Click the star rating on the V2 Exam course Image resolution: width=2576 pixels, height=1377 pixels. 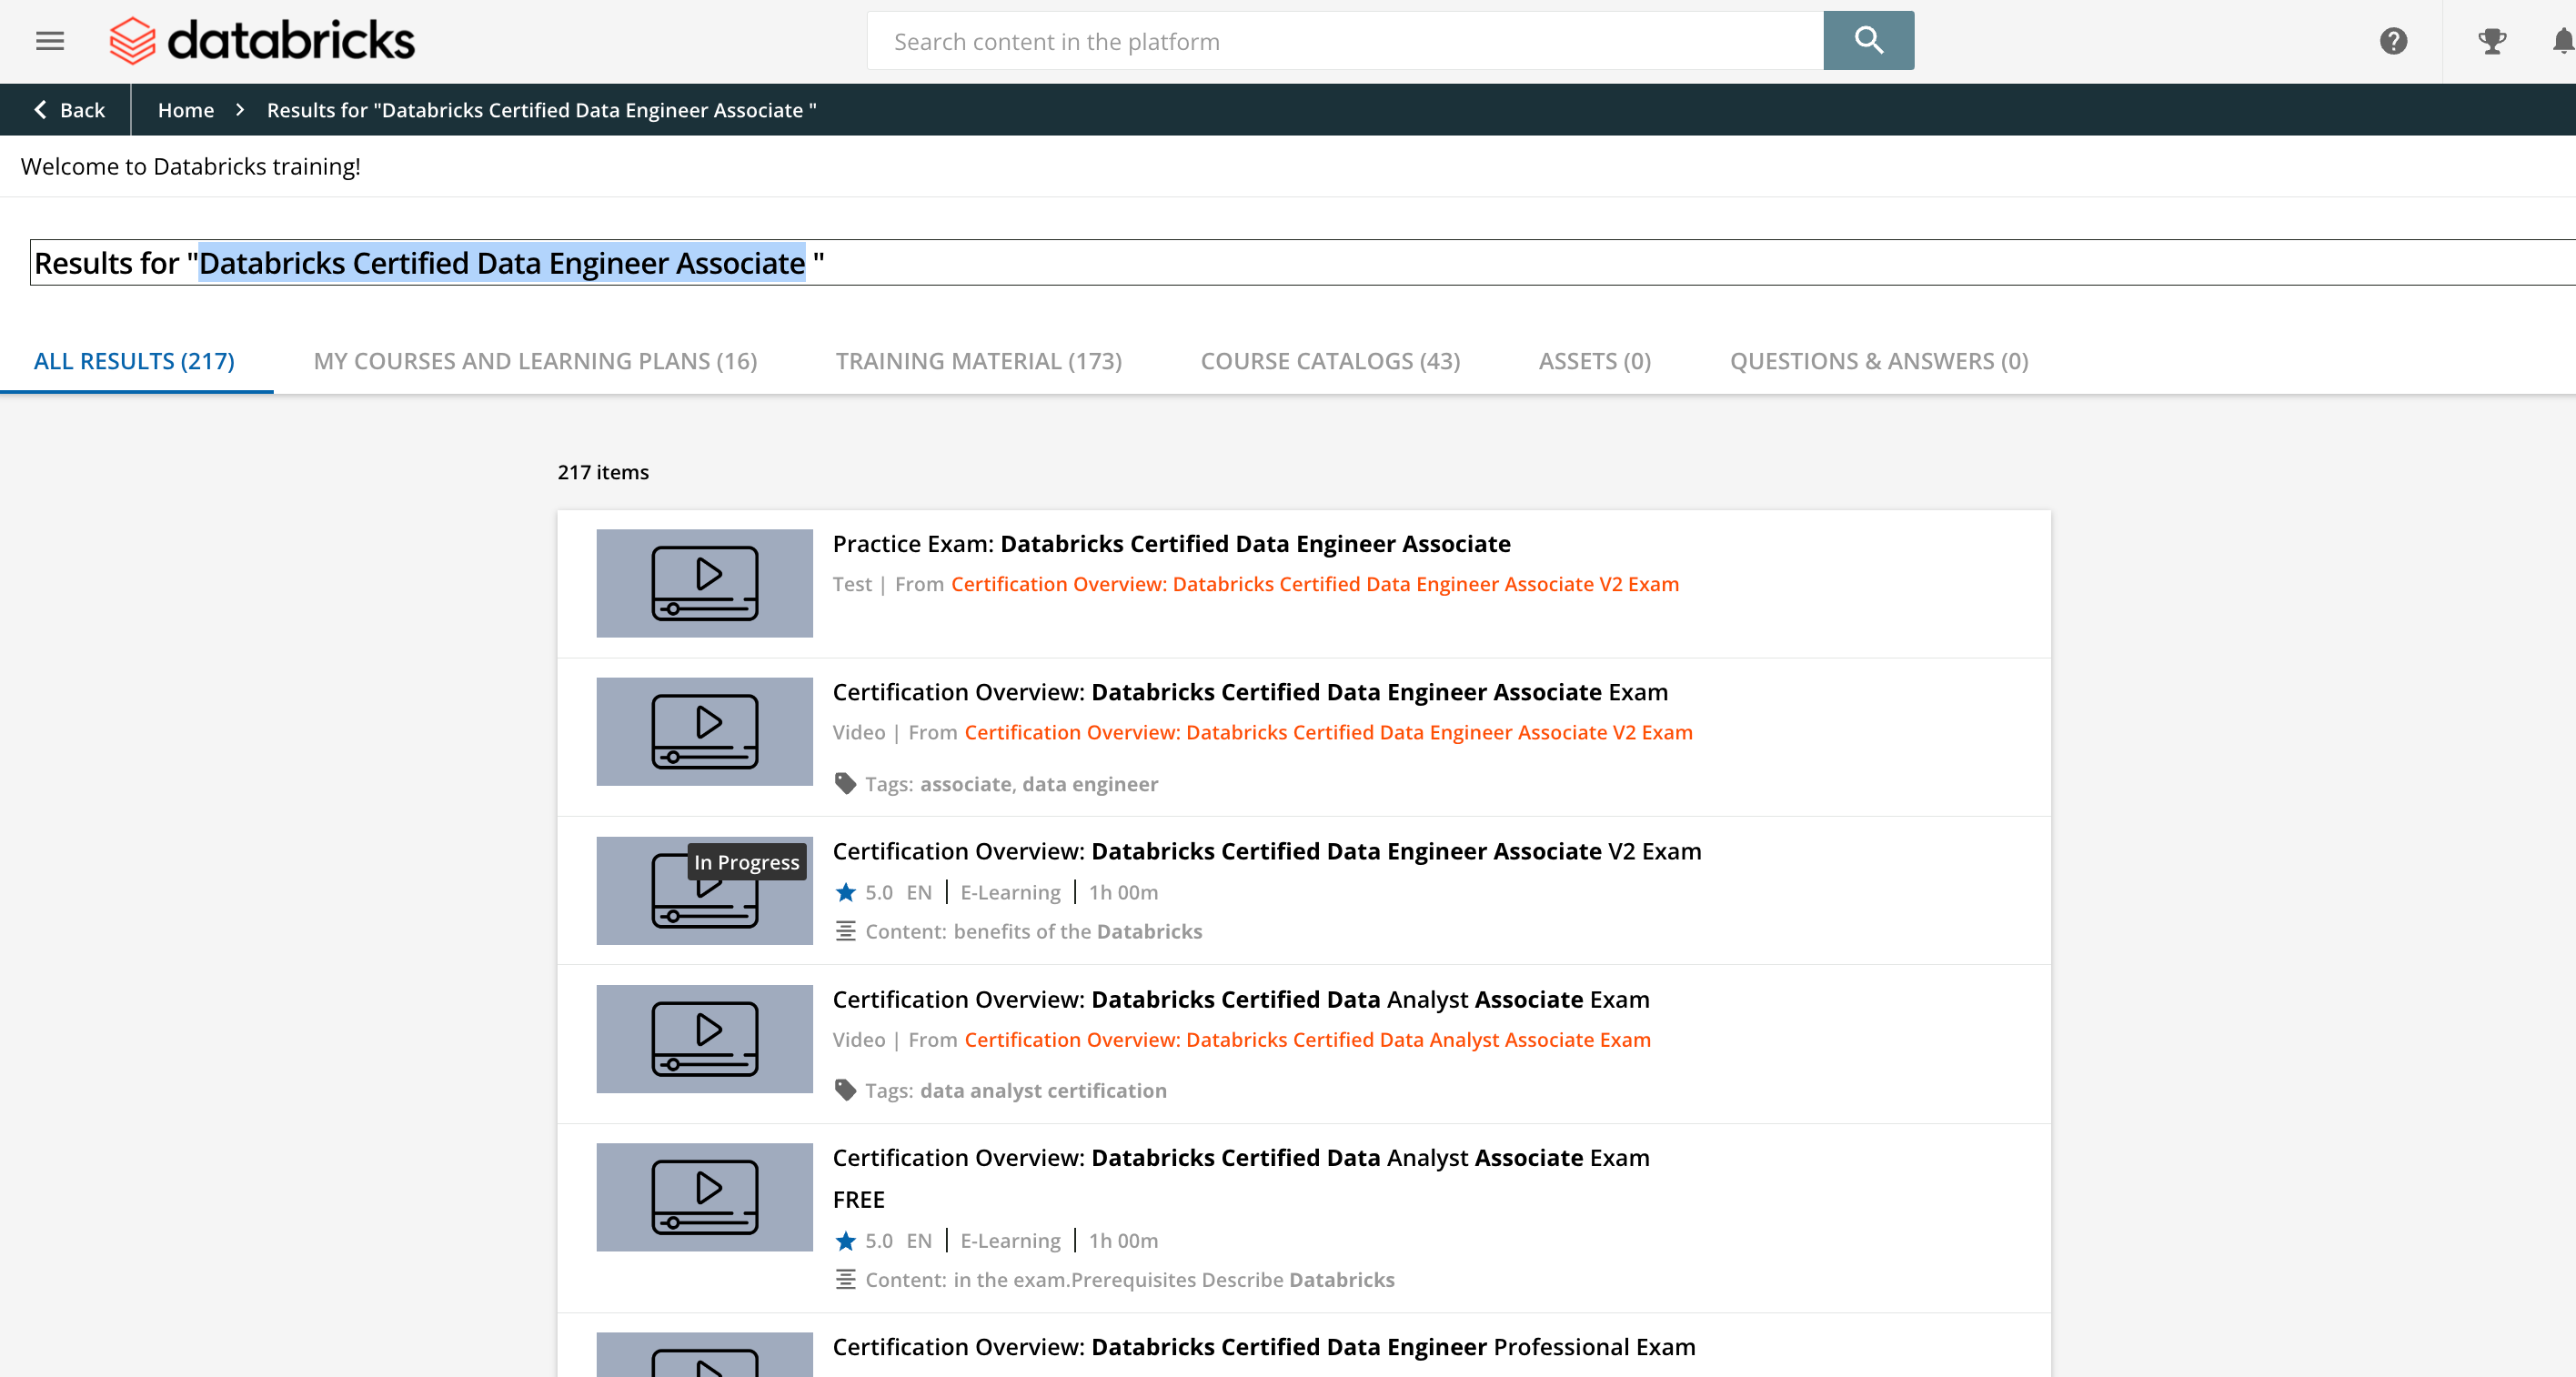(x=846, y=892)
